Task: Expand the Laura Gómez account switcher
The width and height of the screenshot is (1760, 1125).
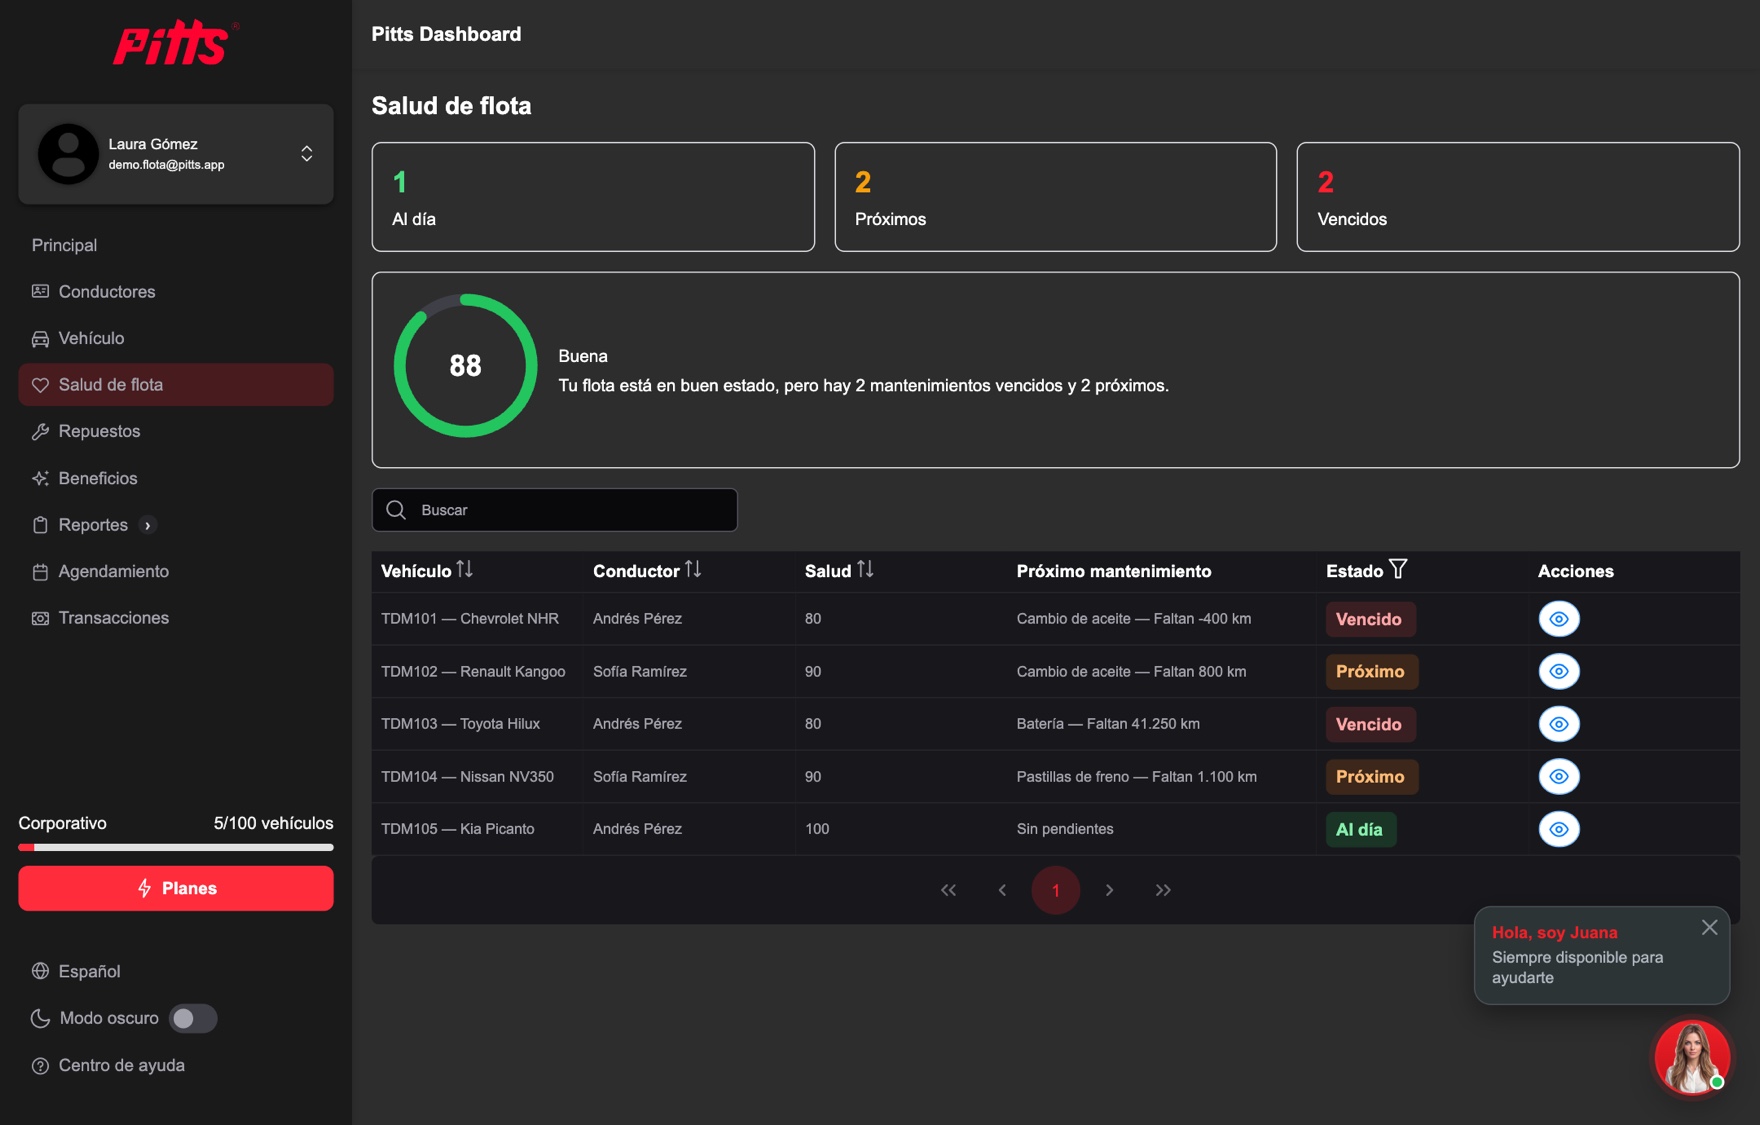Action: (307, 154)
